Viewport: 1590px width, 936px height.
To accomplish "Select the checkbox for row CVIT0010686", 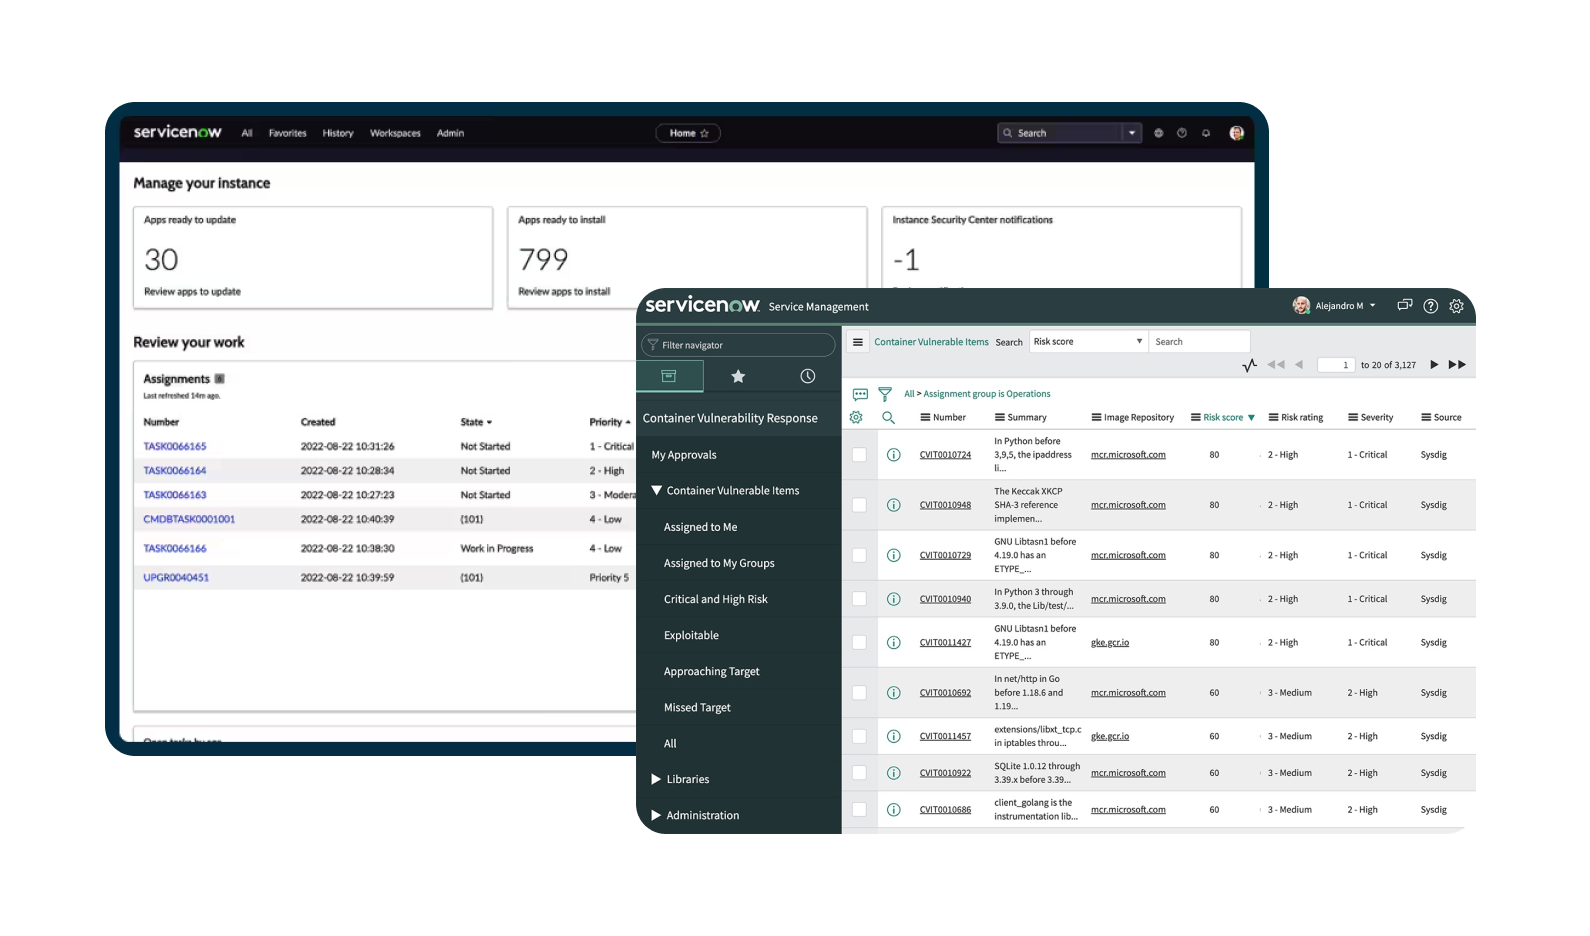I will coord(859,810).
